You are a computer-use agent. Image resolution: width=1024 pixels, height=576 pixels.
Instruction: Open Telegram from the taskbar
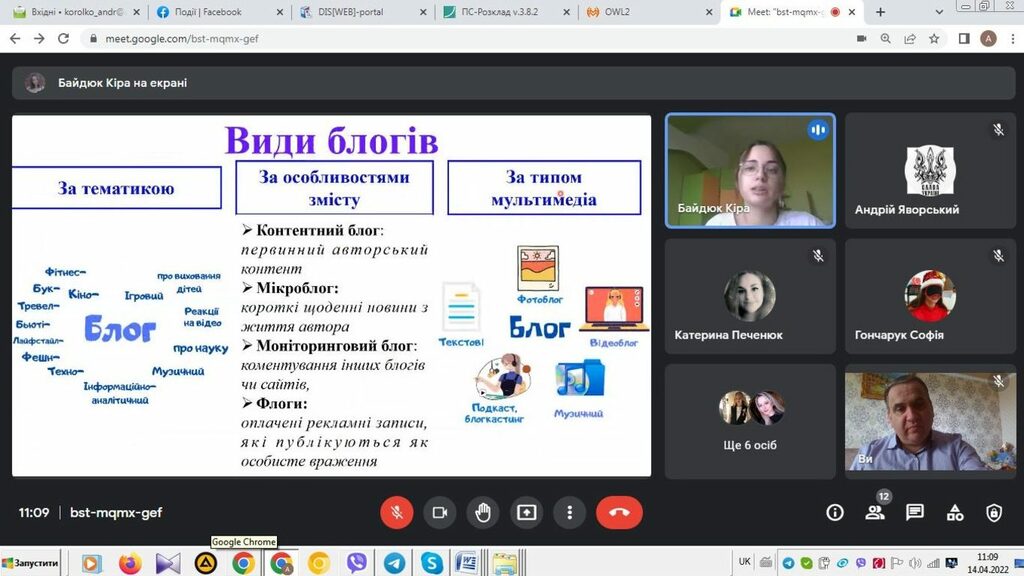pyautogui.click(x=394, y=563)
